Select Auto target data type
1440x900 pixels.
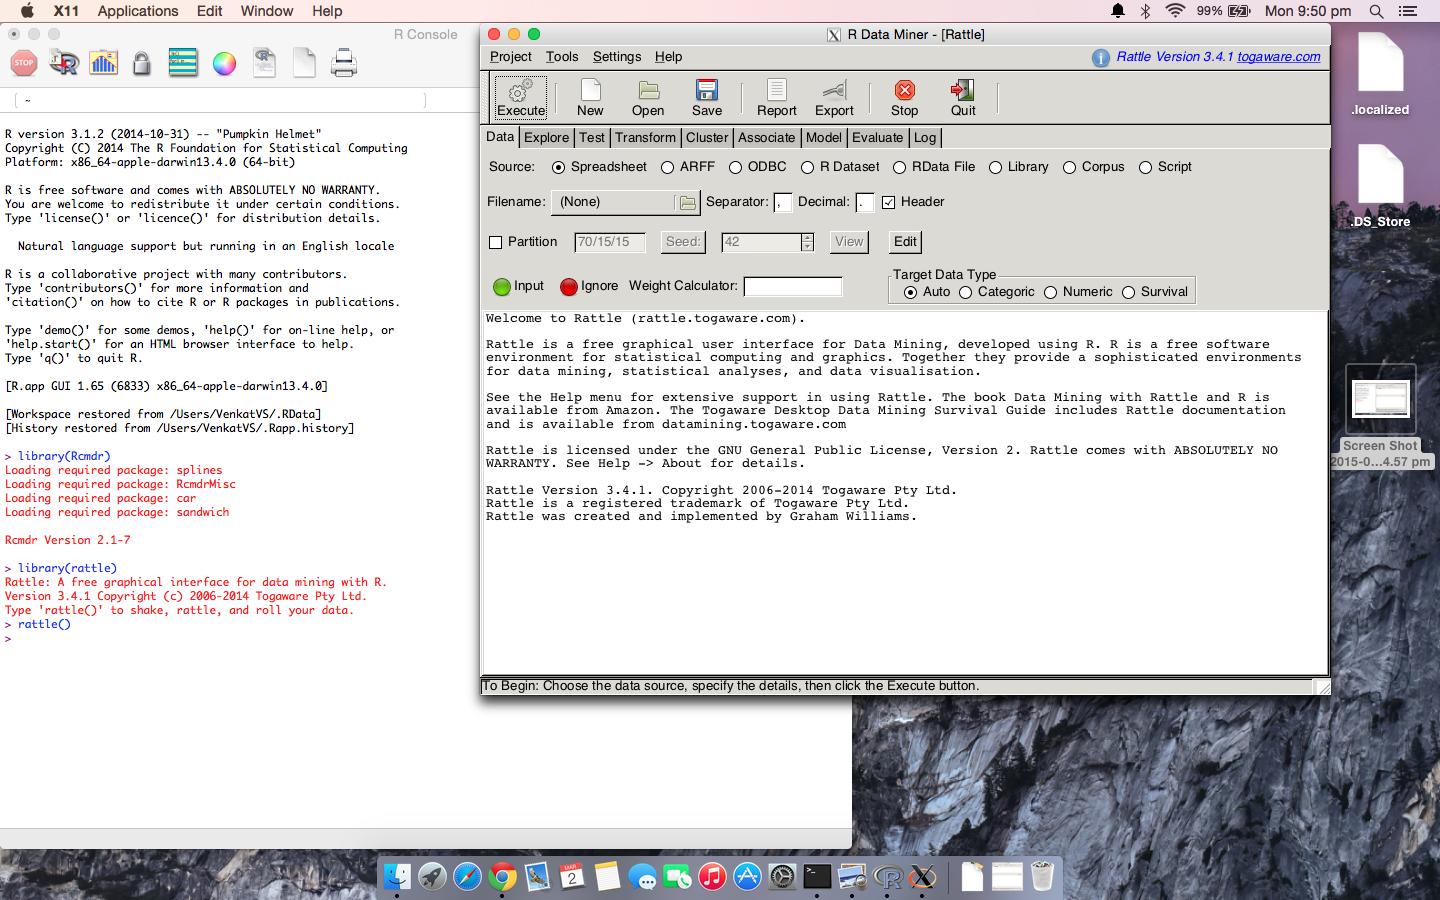click(927, 292)
